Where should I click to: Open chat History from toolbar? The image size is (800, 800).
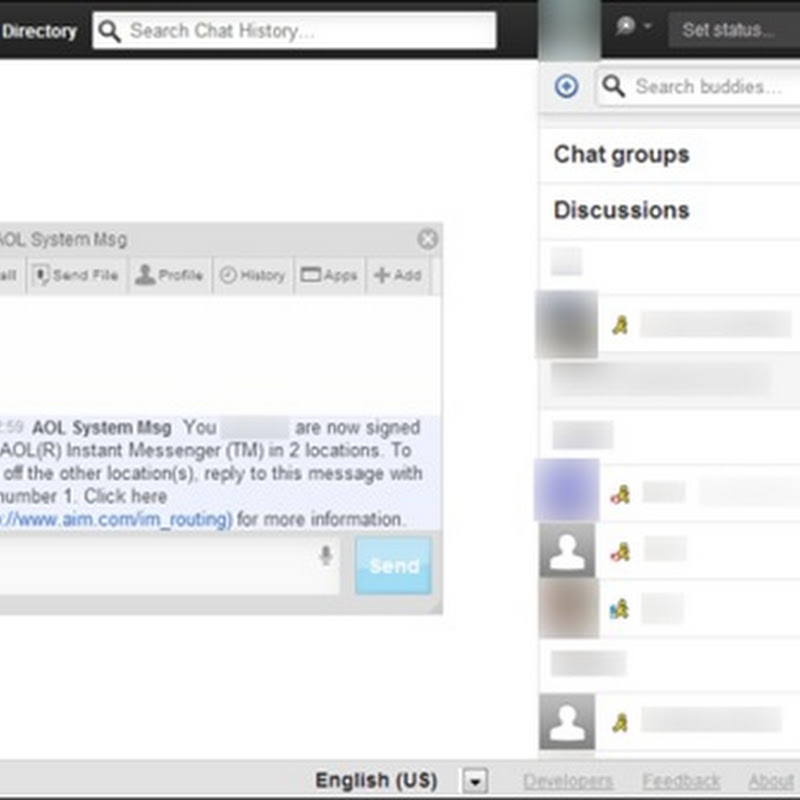253,275
